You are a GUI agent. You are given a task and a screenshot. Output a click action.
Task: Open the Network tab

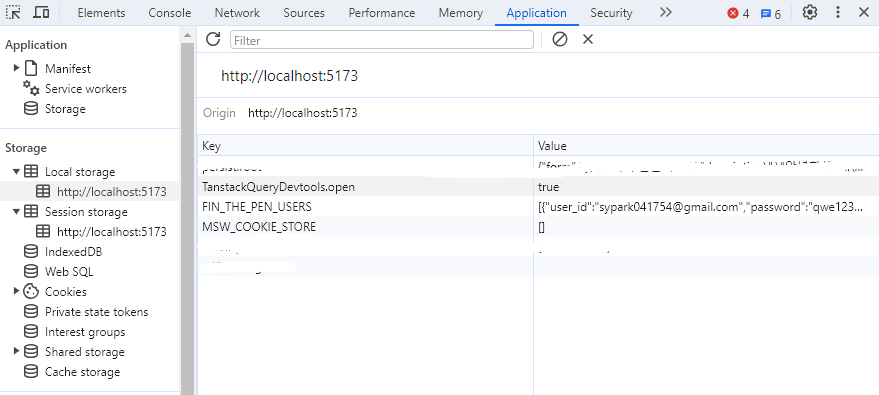[237, 13]
